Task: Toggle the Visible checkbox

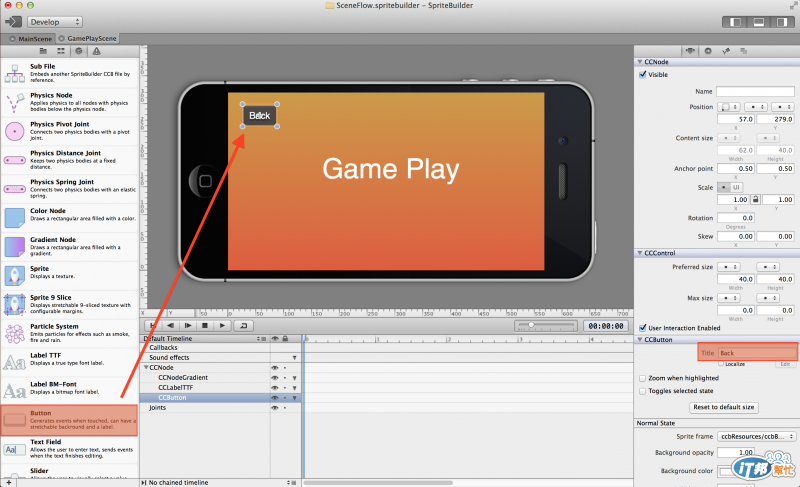Action: point(642,74)
